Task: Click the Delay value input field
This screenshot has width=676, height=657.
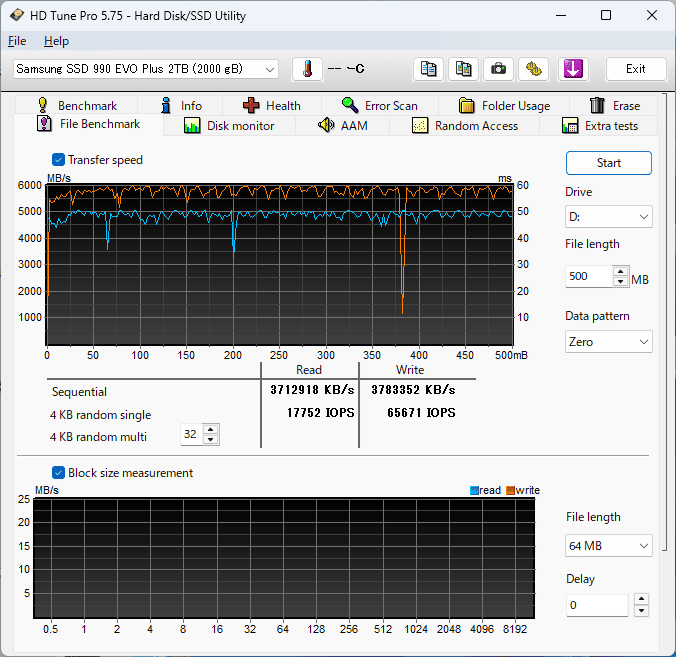Action: coord(597,606)
